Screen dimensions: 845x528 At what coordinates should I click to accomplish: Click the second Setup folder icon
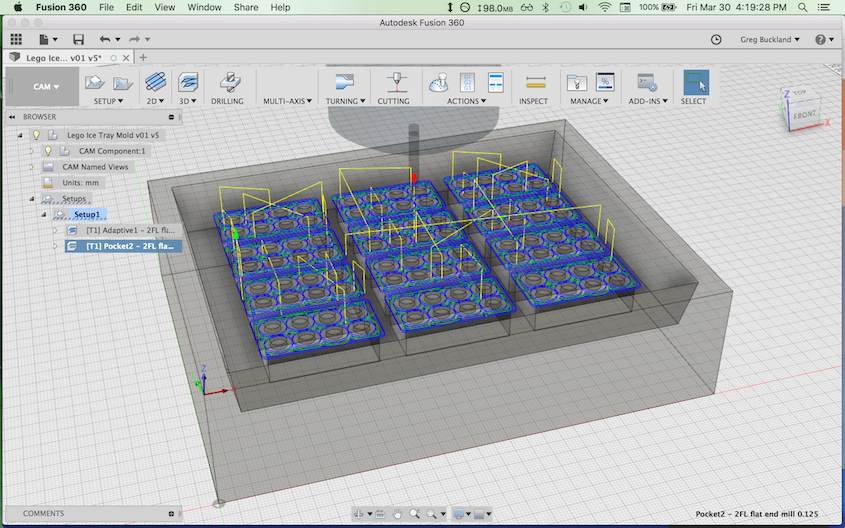pyautogui.click(x=123, y=82)
